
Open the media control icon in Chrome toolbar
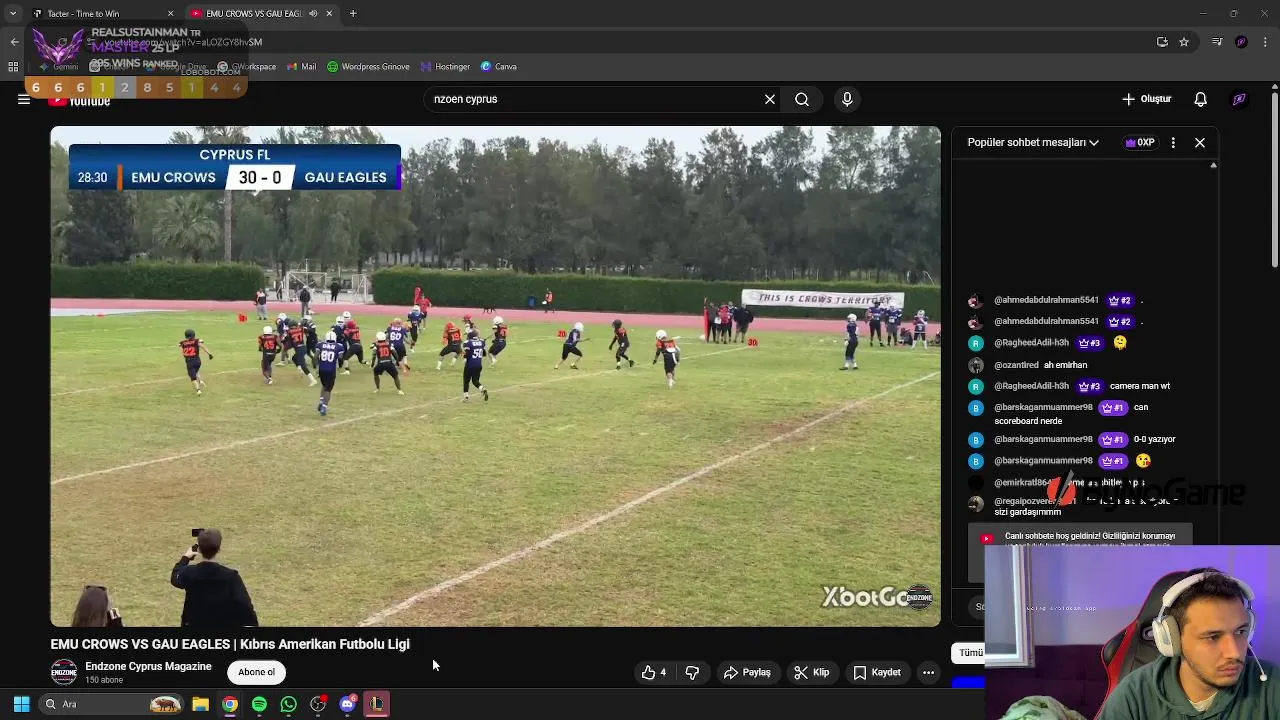[1217, 42]
